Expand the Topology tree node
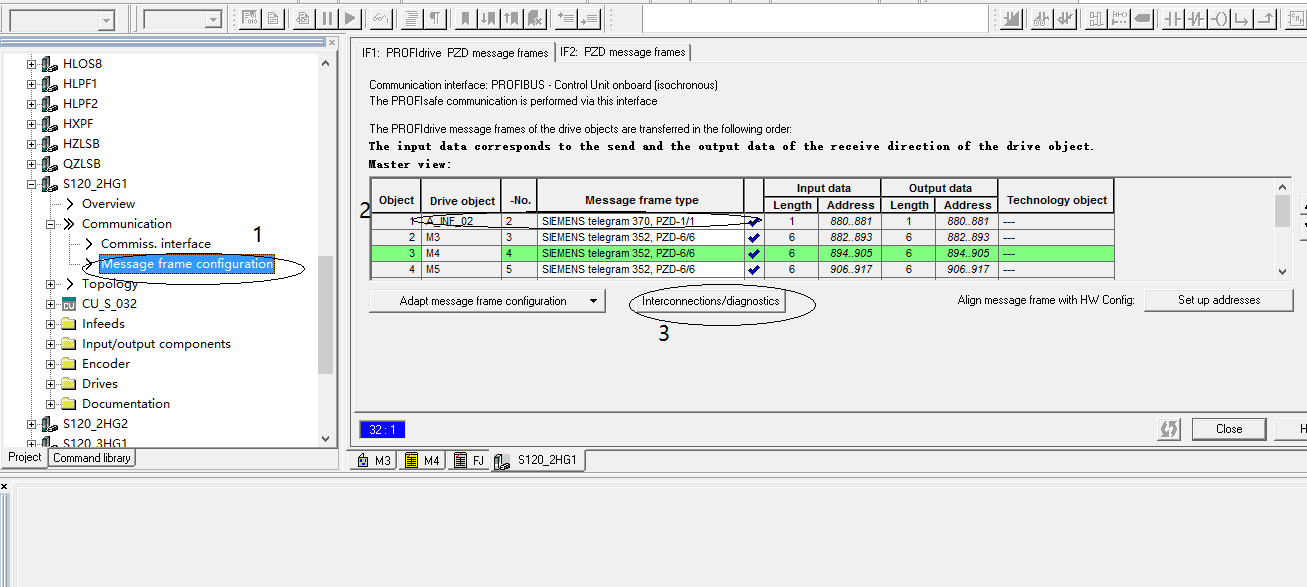Image resolution: width=1307 pixels, height=587 pixels. 51,284
